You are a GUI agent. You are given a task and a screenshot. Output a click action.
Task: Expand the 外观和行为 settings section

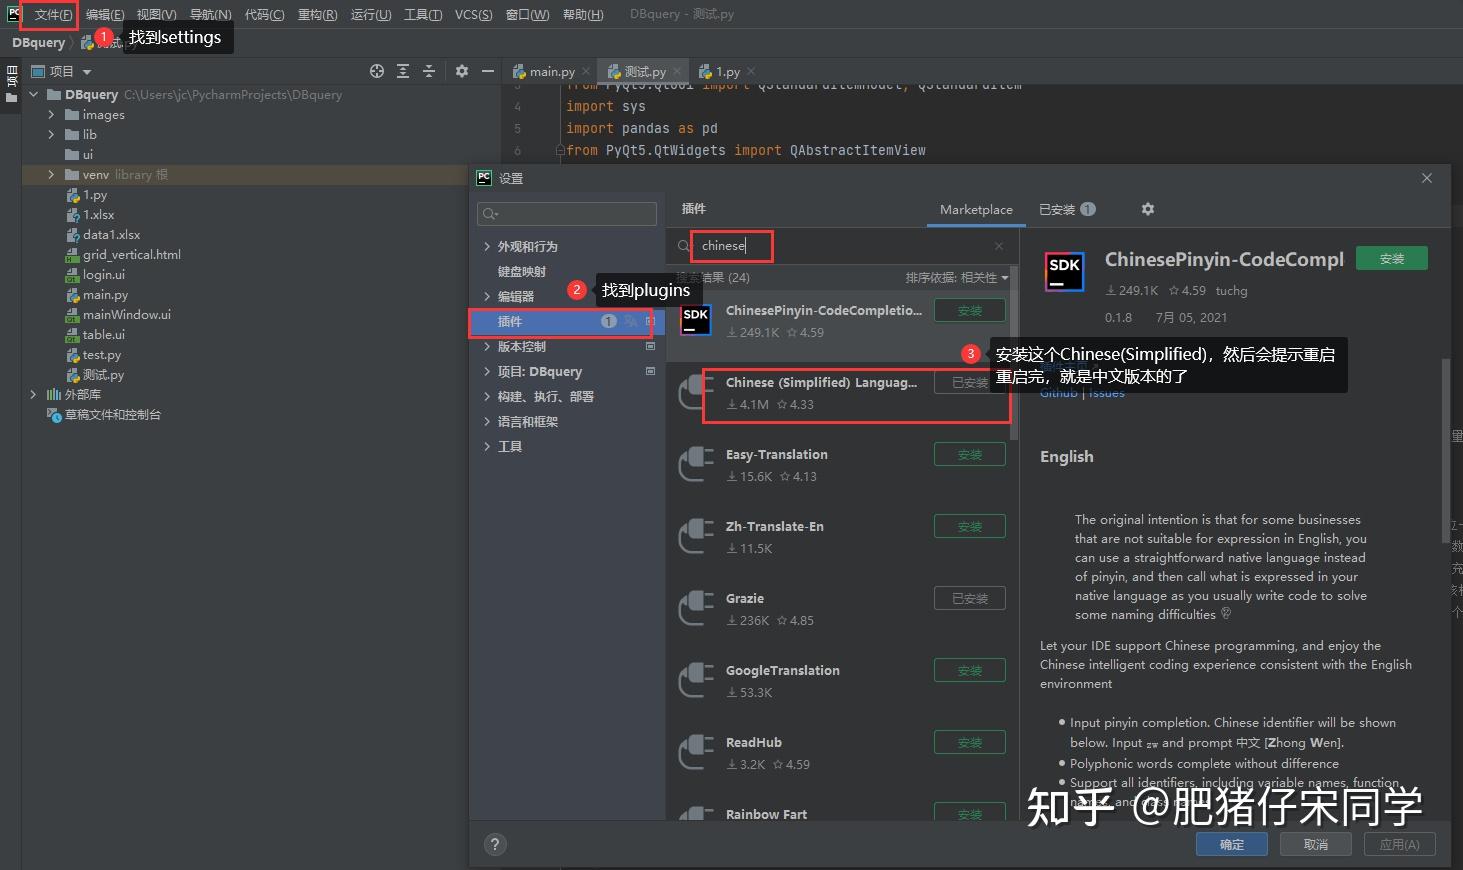click(x=488, y=246)
